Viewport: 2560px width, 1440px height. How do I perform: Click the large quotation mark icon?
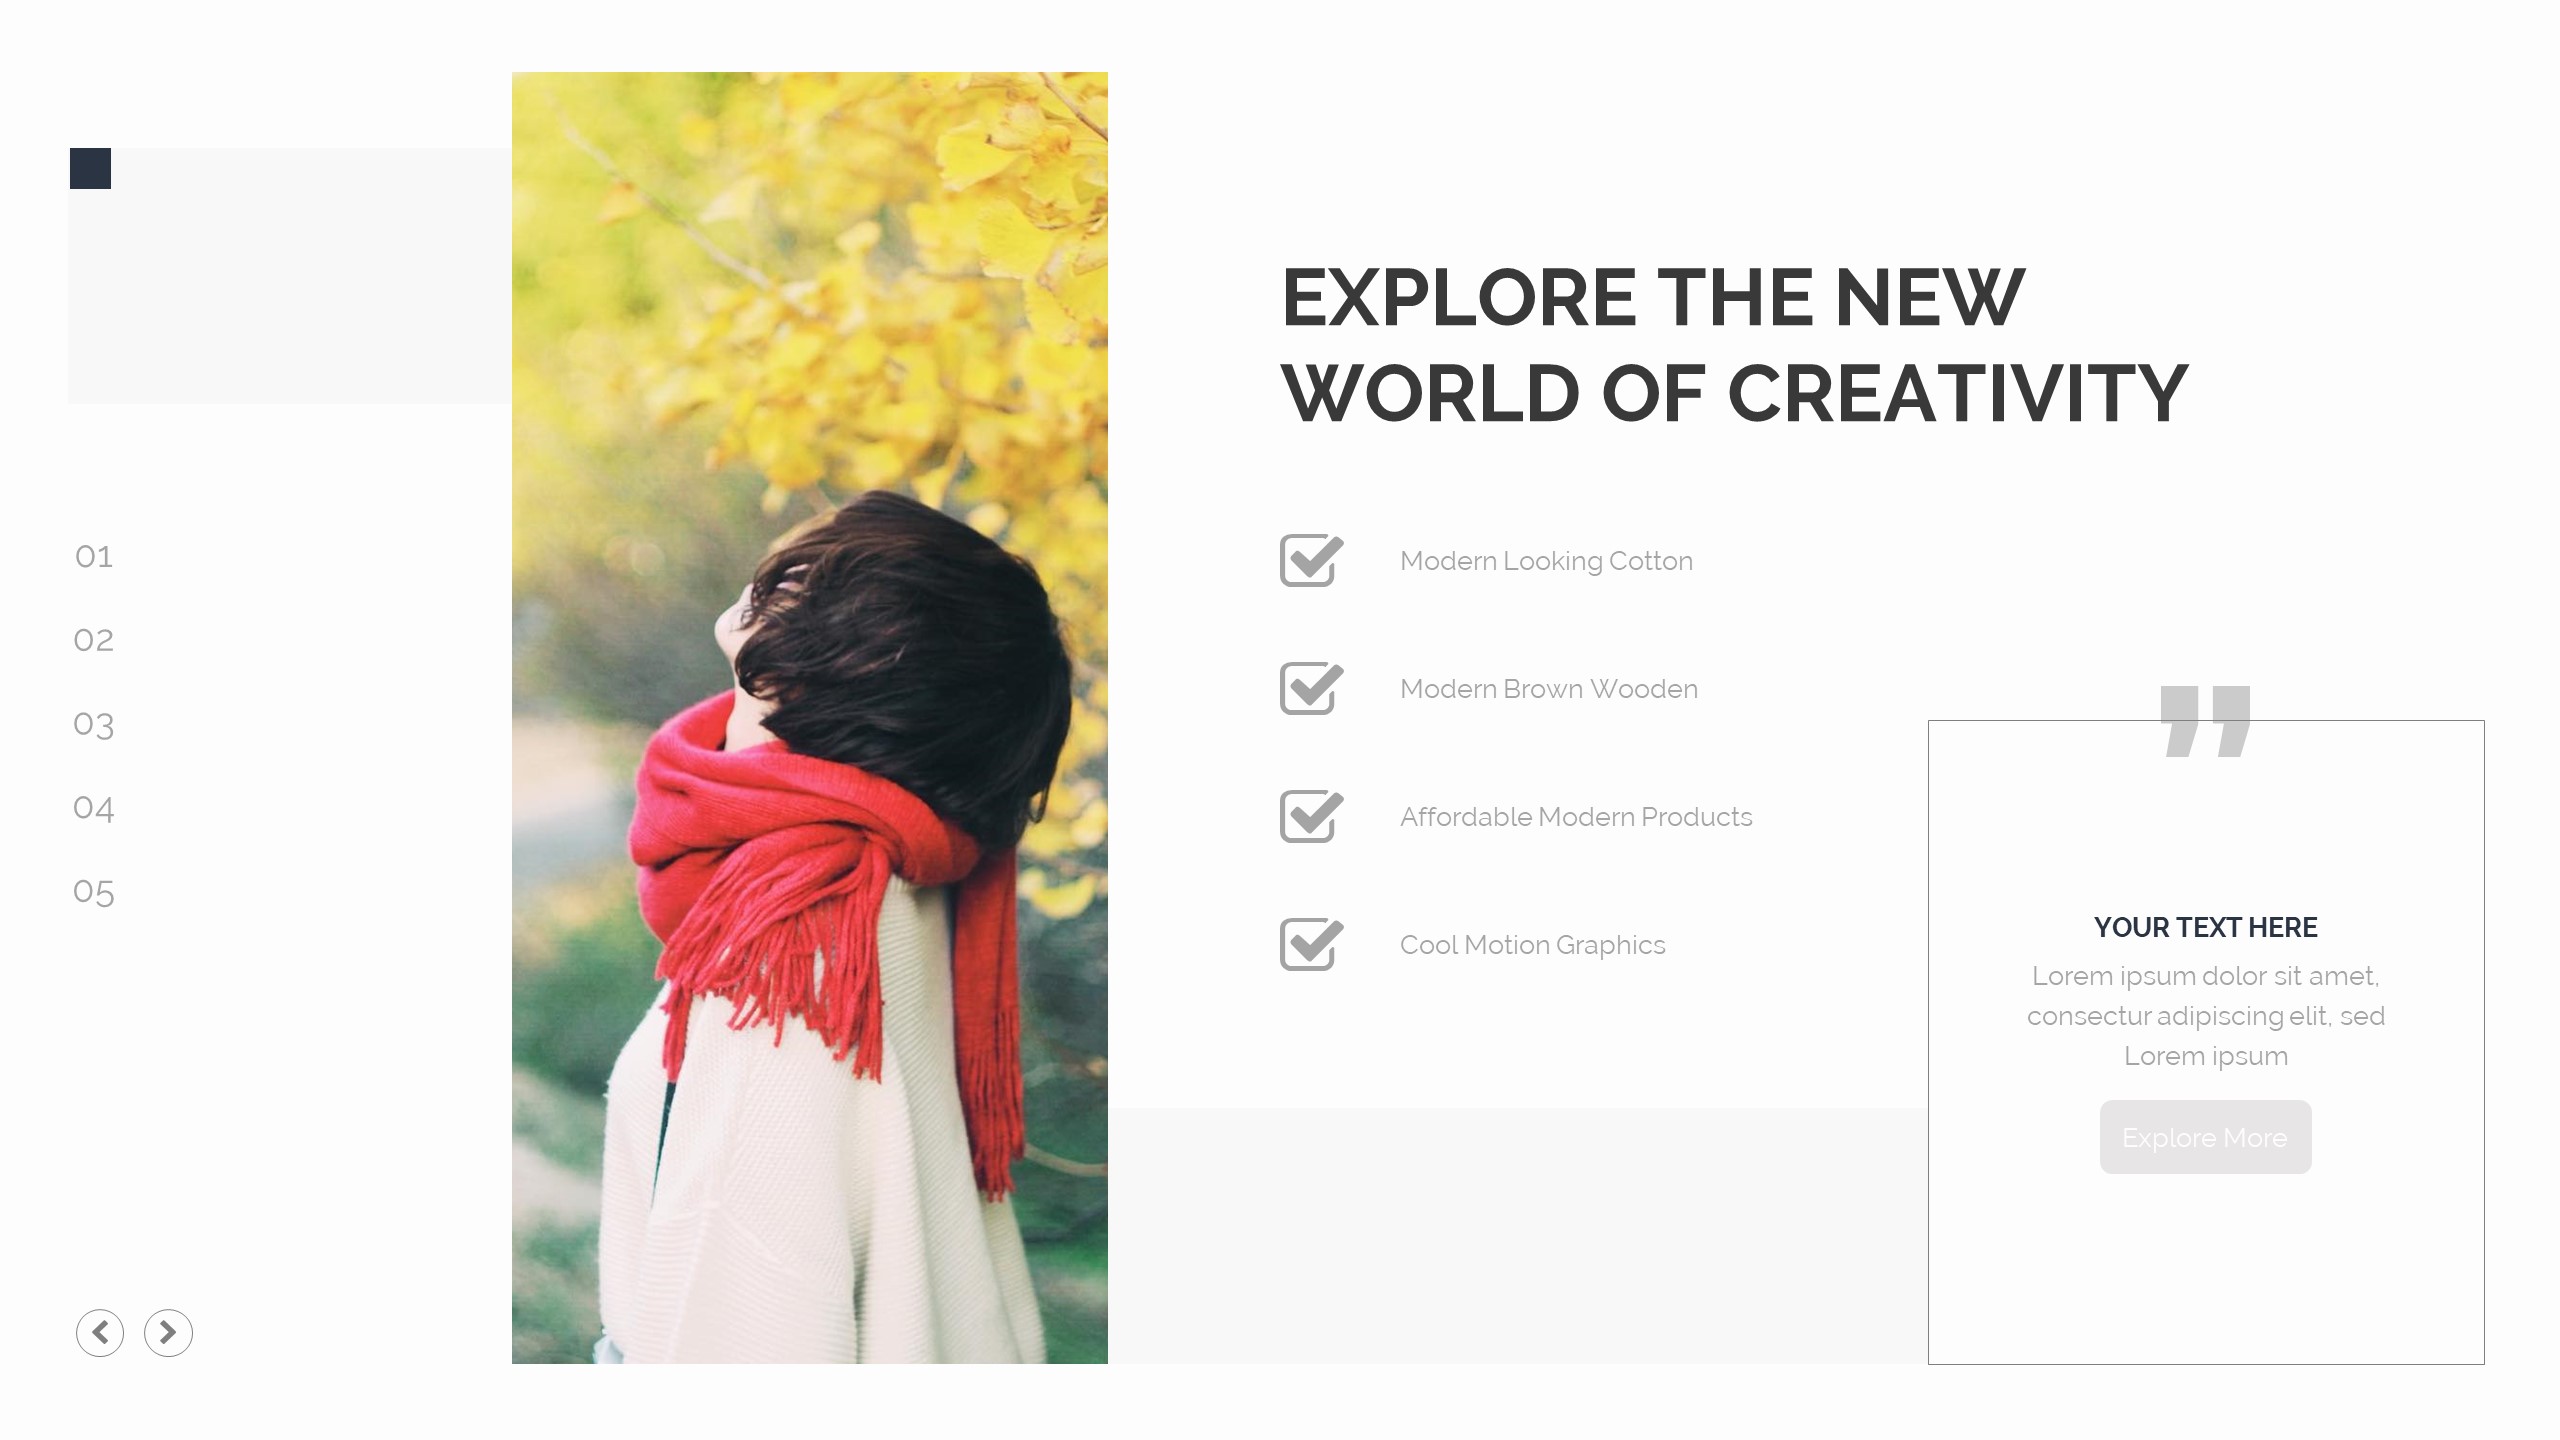pyautogui.click(x=2205, y=721)
